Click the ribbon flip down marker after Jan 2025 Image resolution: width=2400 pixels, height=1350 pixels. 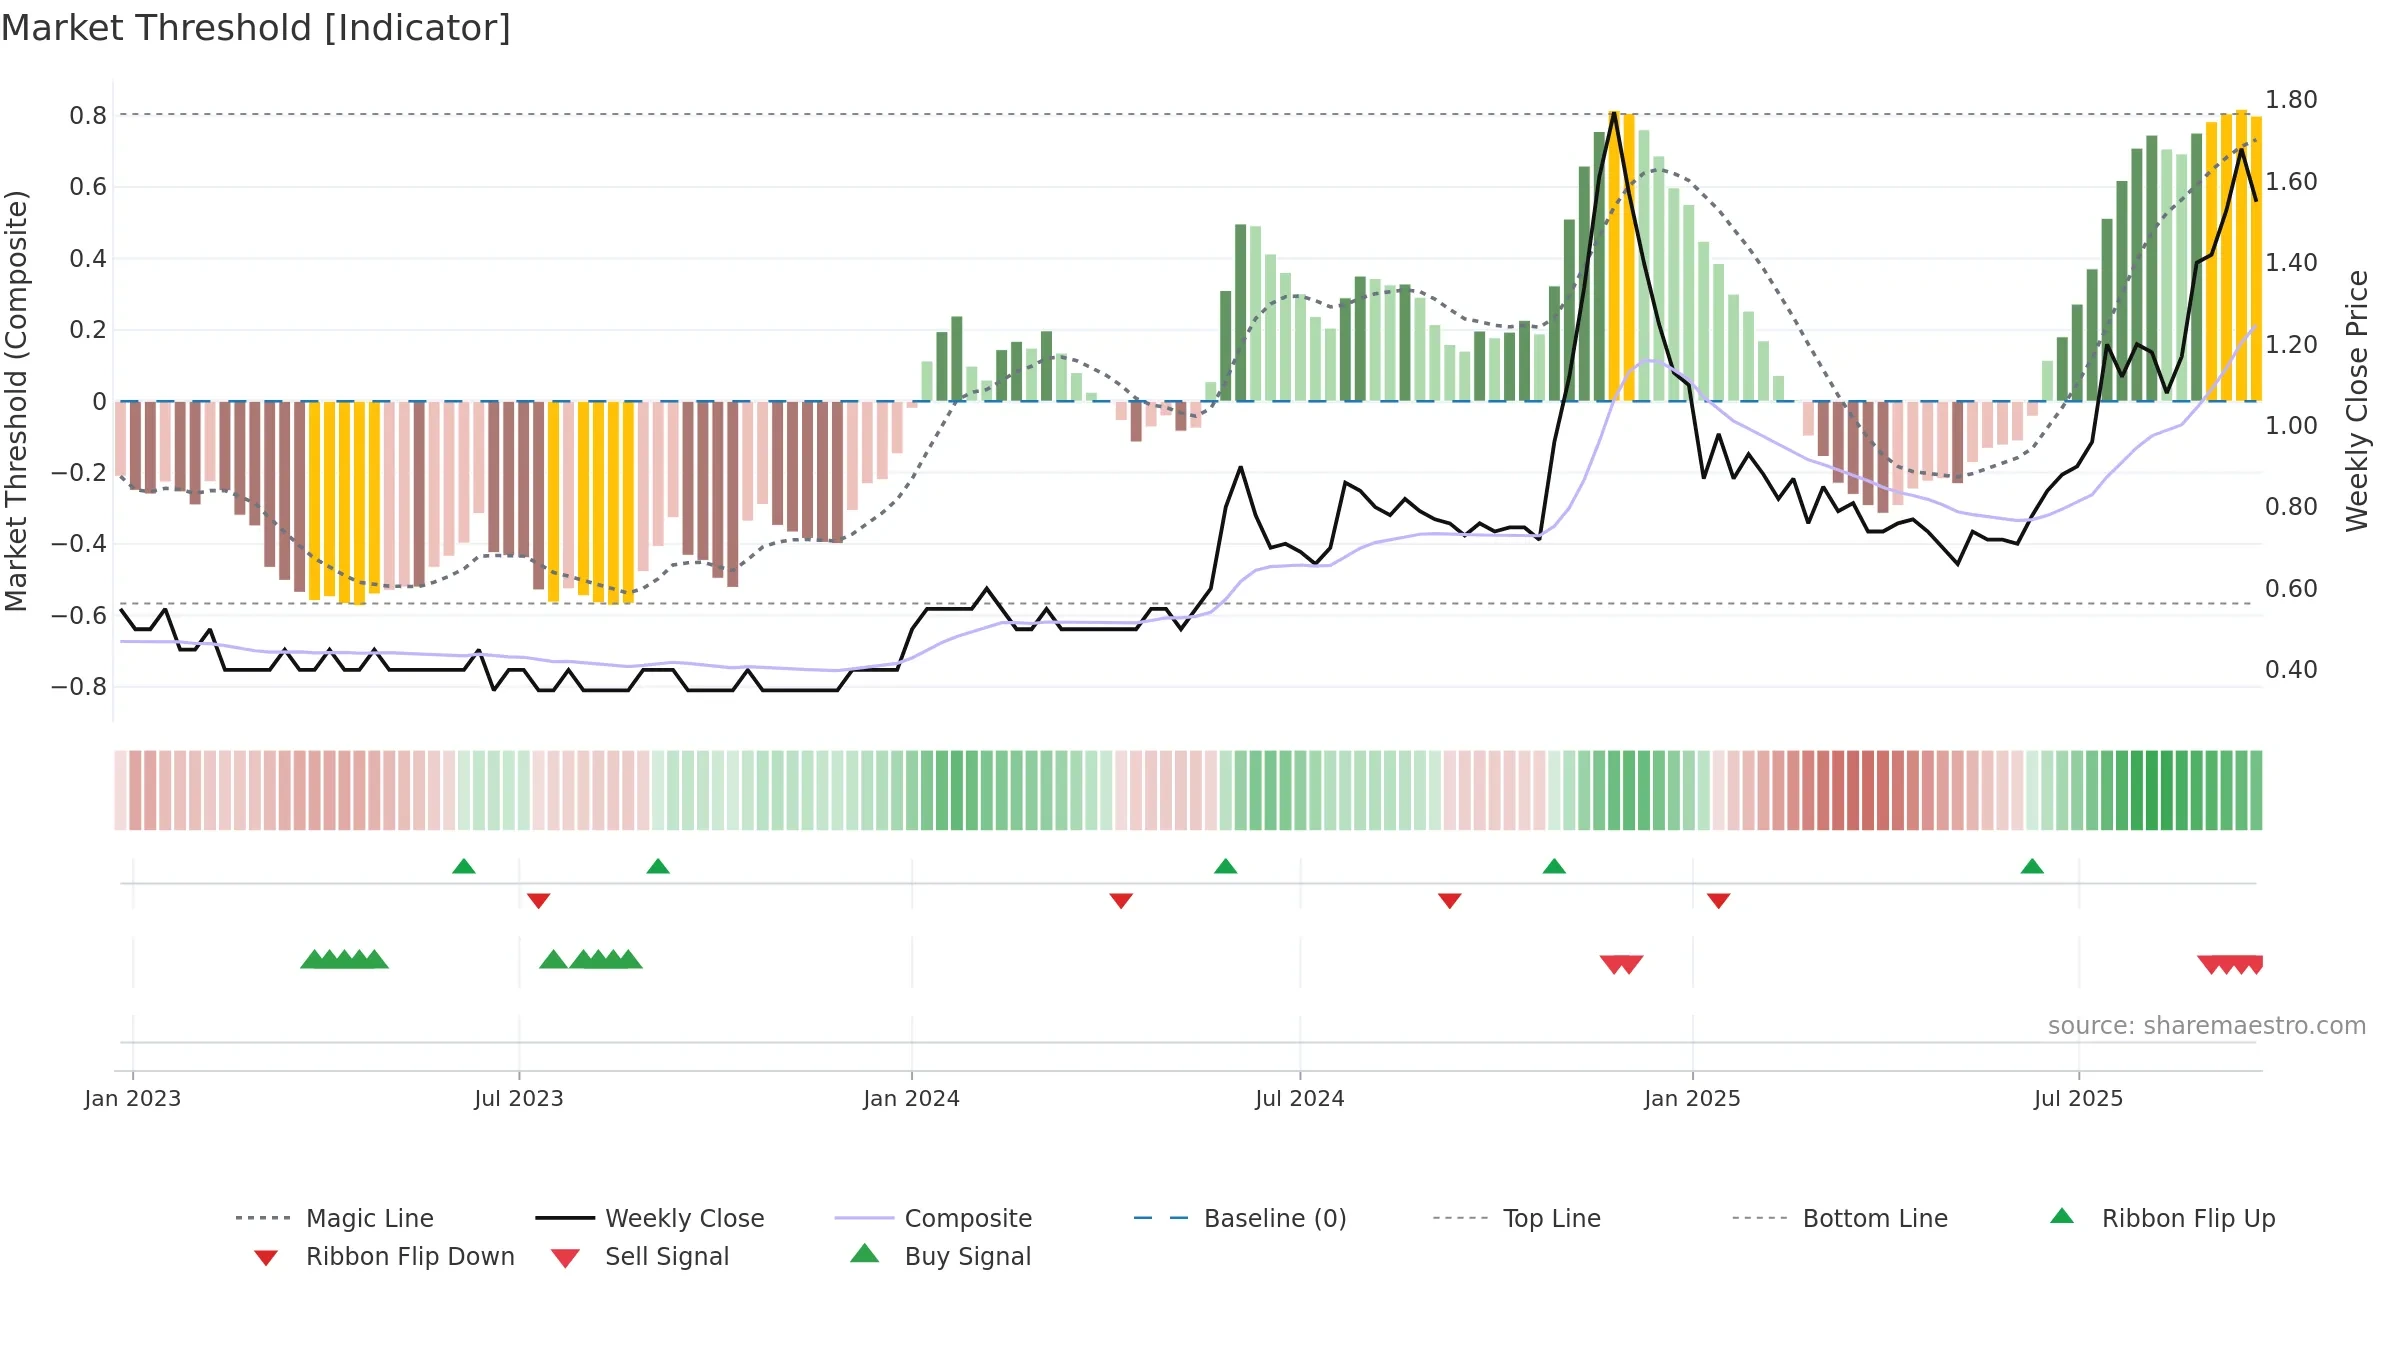click(x=1719, y=901)
